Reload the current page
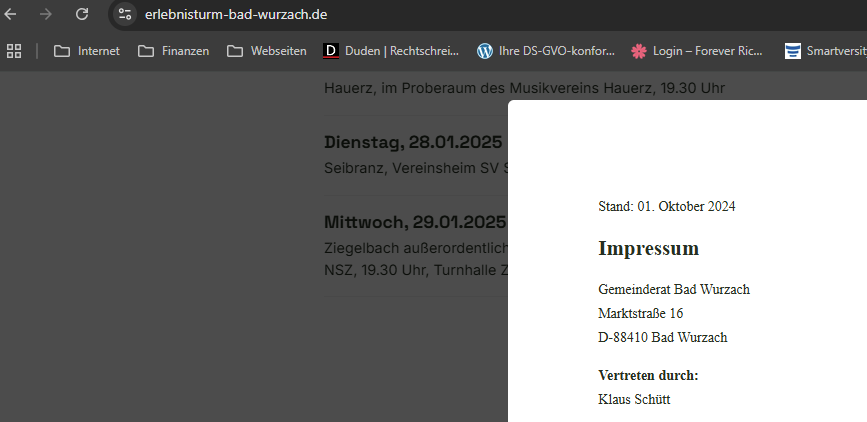The height and width of the screenshot is (422, 867). [82, 14]
